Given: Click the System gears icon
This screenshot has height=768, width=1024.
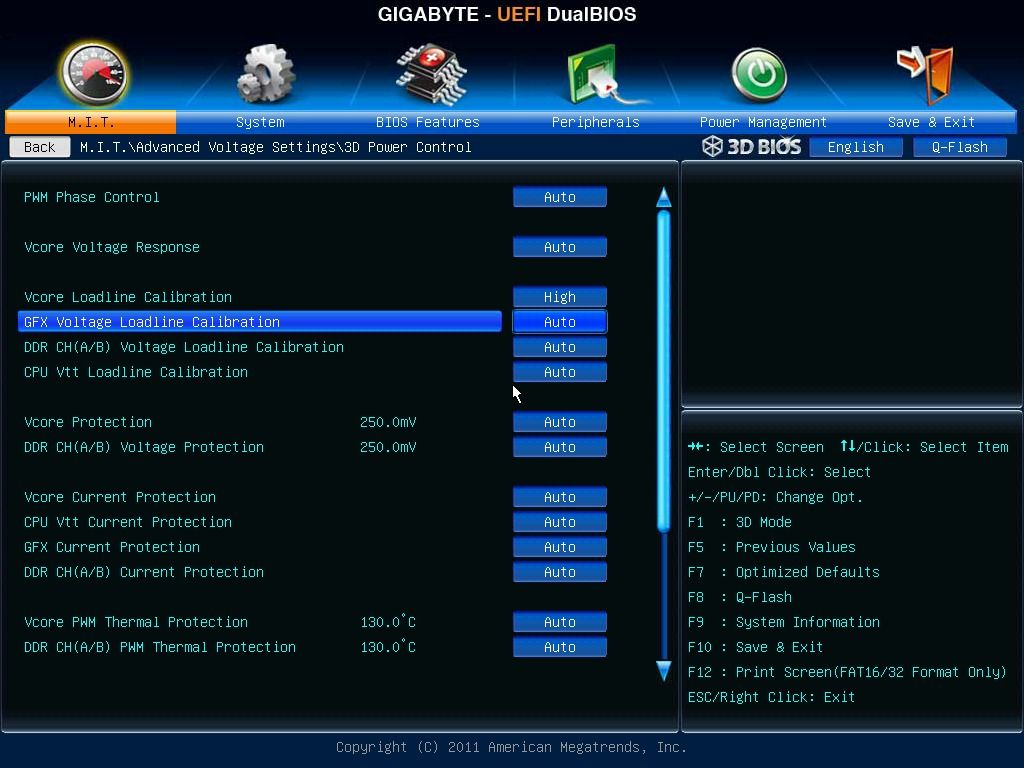Looking at the screenshot, I should click(x=266, y=74).
